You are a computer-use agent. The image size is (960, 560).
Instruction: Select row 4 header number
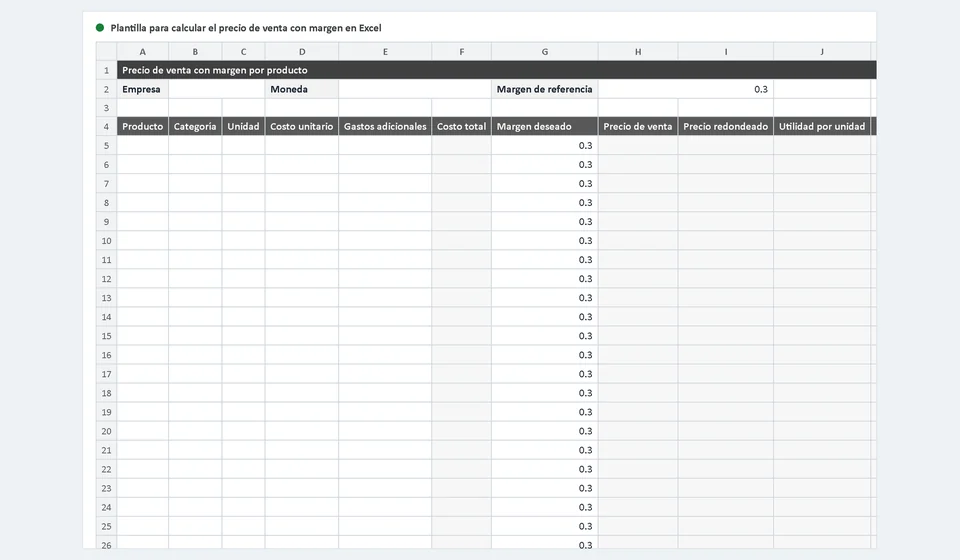[107, 127]
